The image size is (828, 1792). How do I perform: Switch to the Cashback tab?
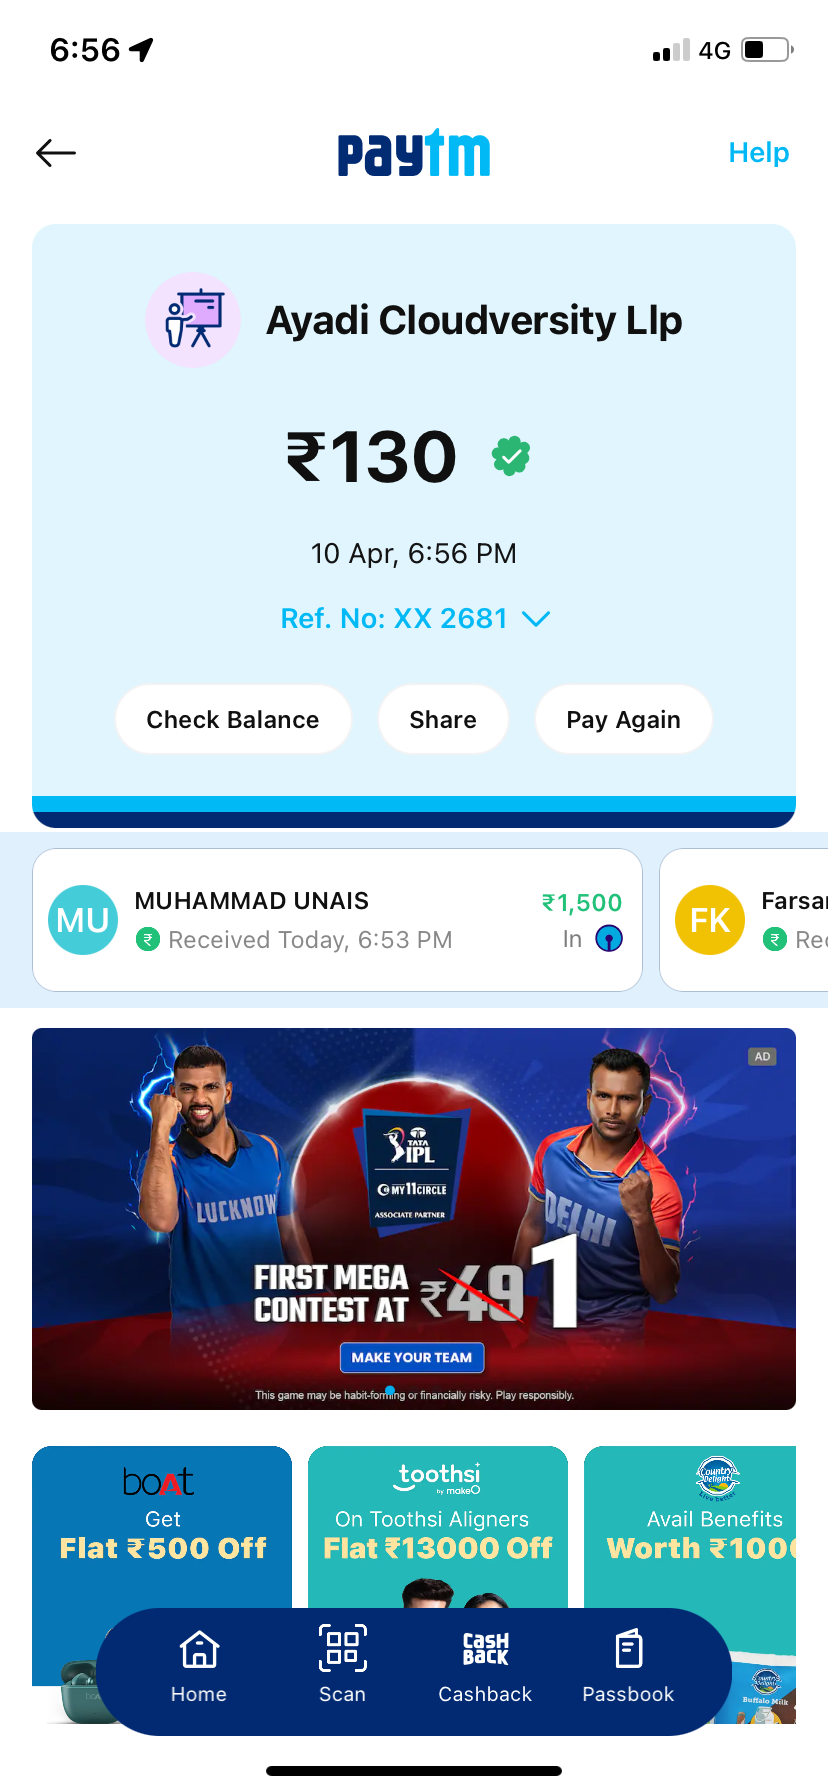485,1665
